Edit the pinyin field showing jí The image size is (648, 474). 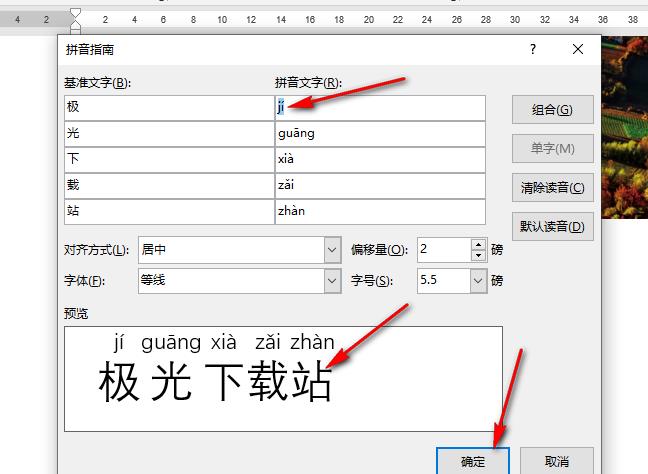coord(380,108)
